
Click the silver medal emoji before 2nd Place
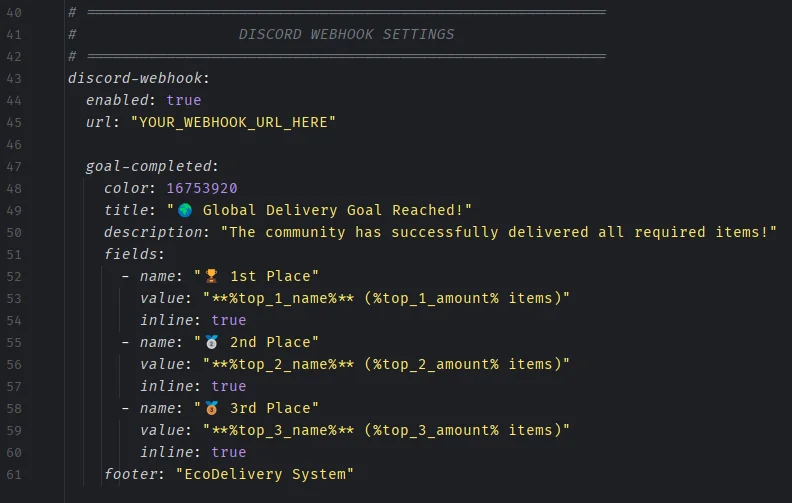click(x=211, y=342)
